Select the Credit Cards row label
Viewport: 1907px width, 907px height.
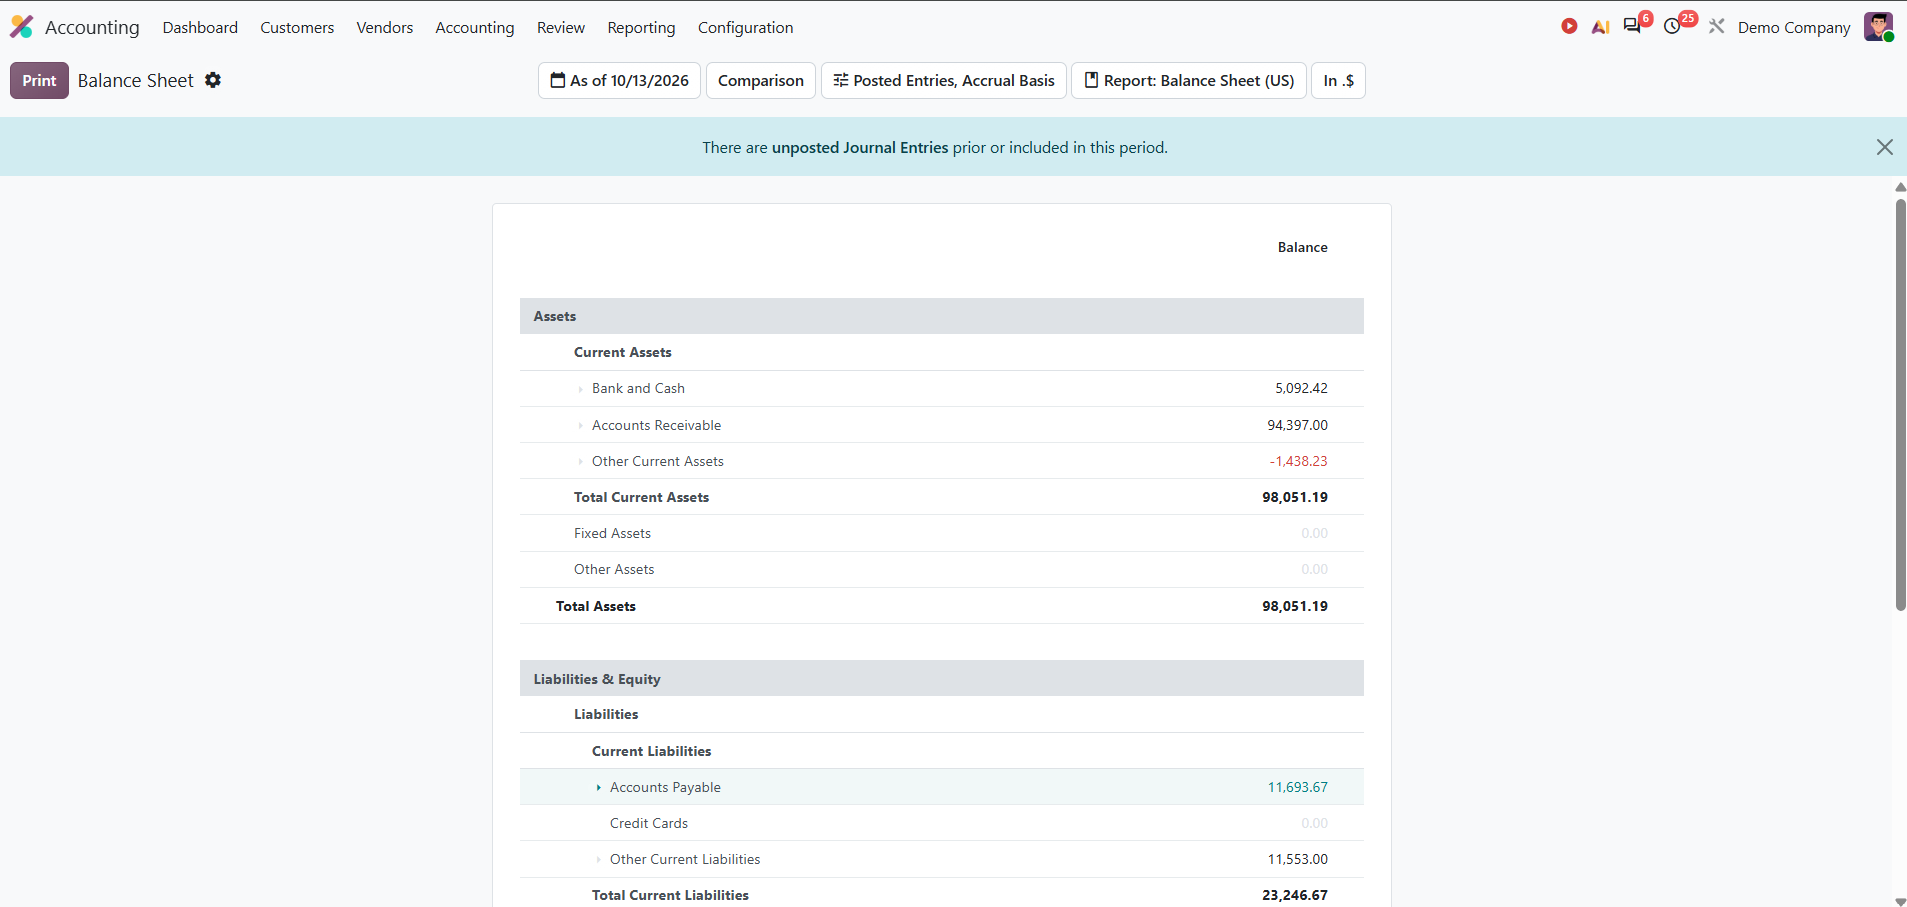click(649, 823)
